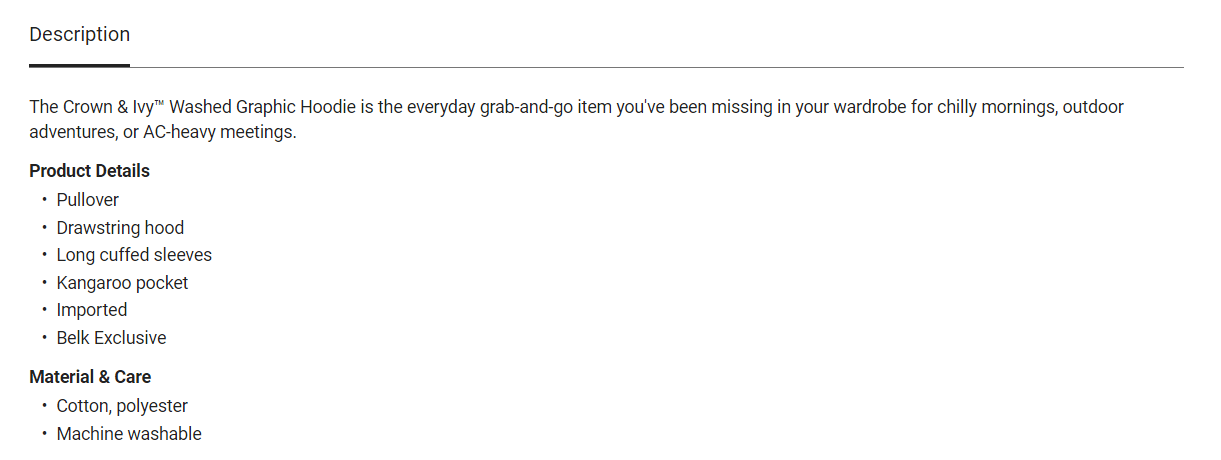Click the Product Details heading

pyautogui.click(x=89, y=171)
